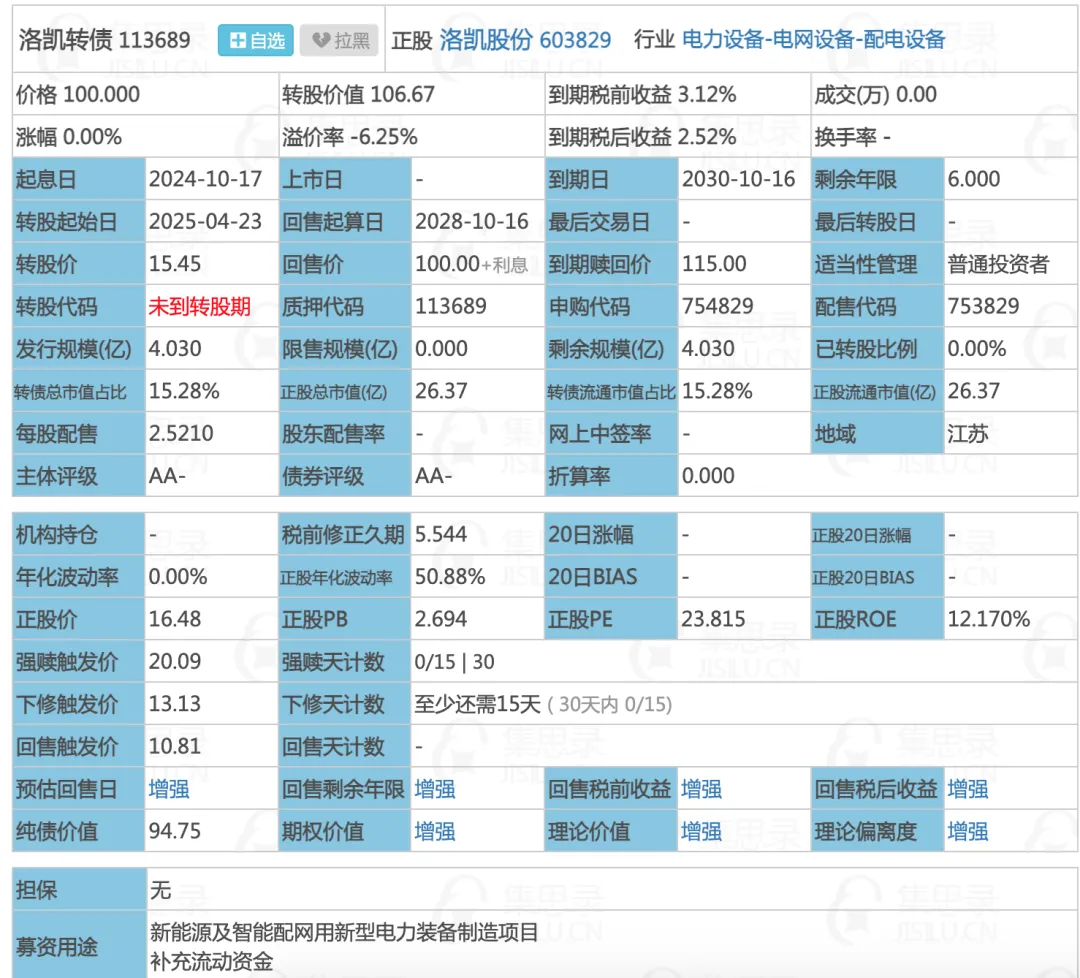Screen dimensions: 1080x978
Task: Click 增强 link for 理论价值
Action: (x=701, y=832)
